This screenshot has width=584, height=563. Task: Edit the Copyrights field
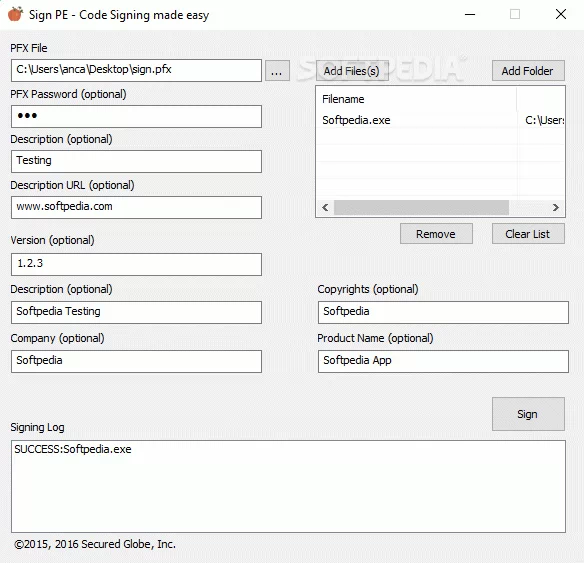click(443, 312)
